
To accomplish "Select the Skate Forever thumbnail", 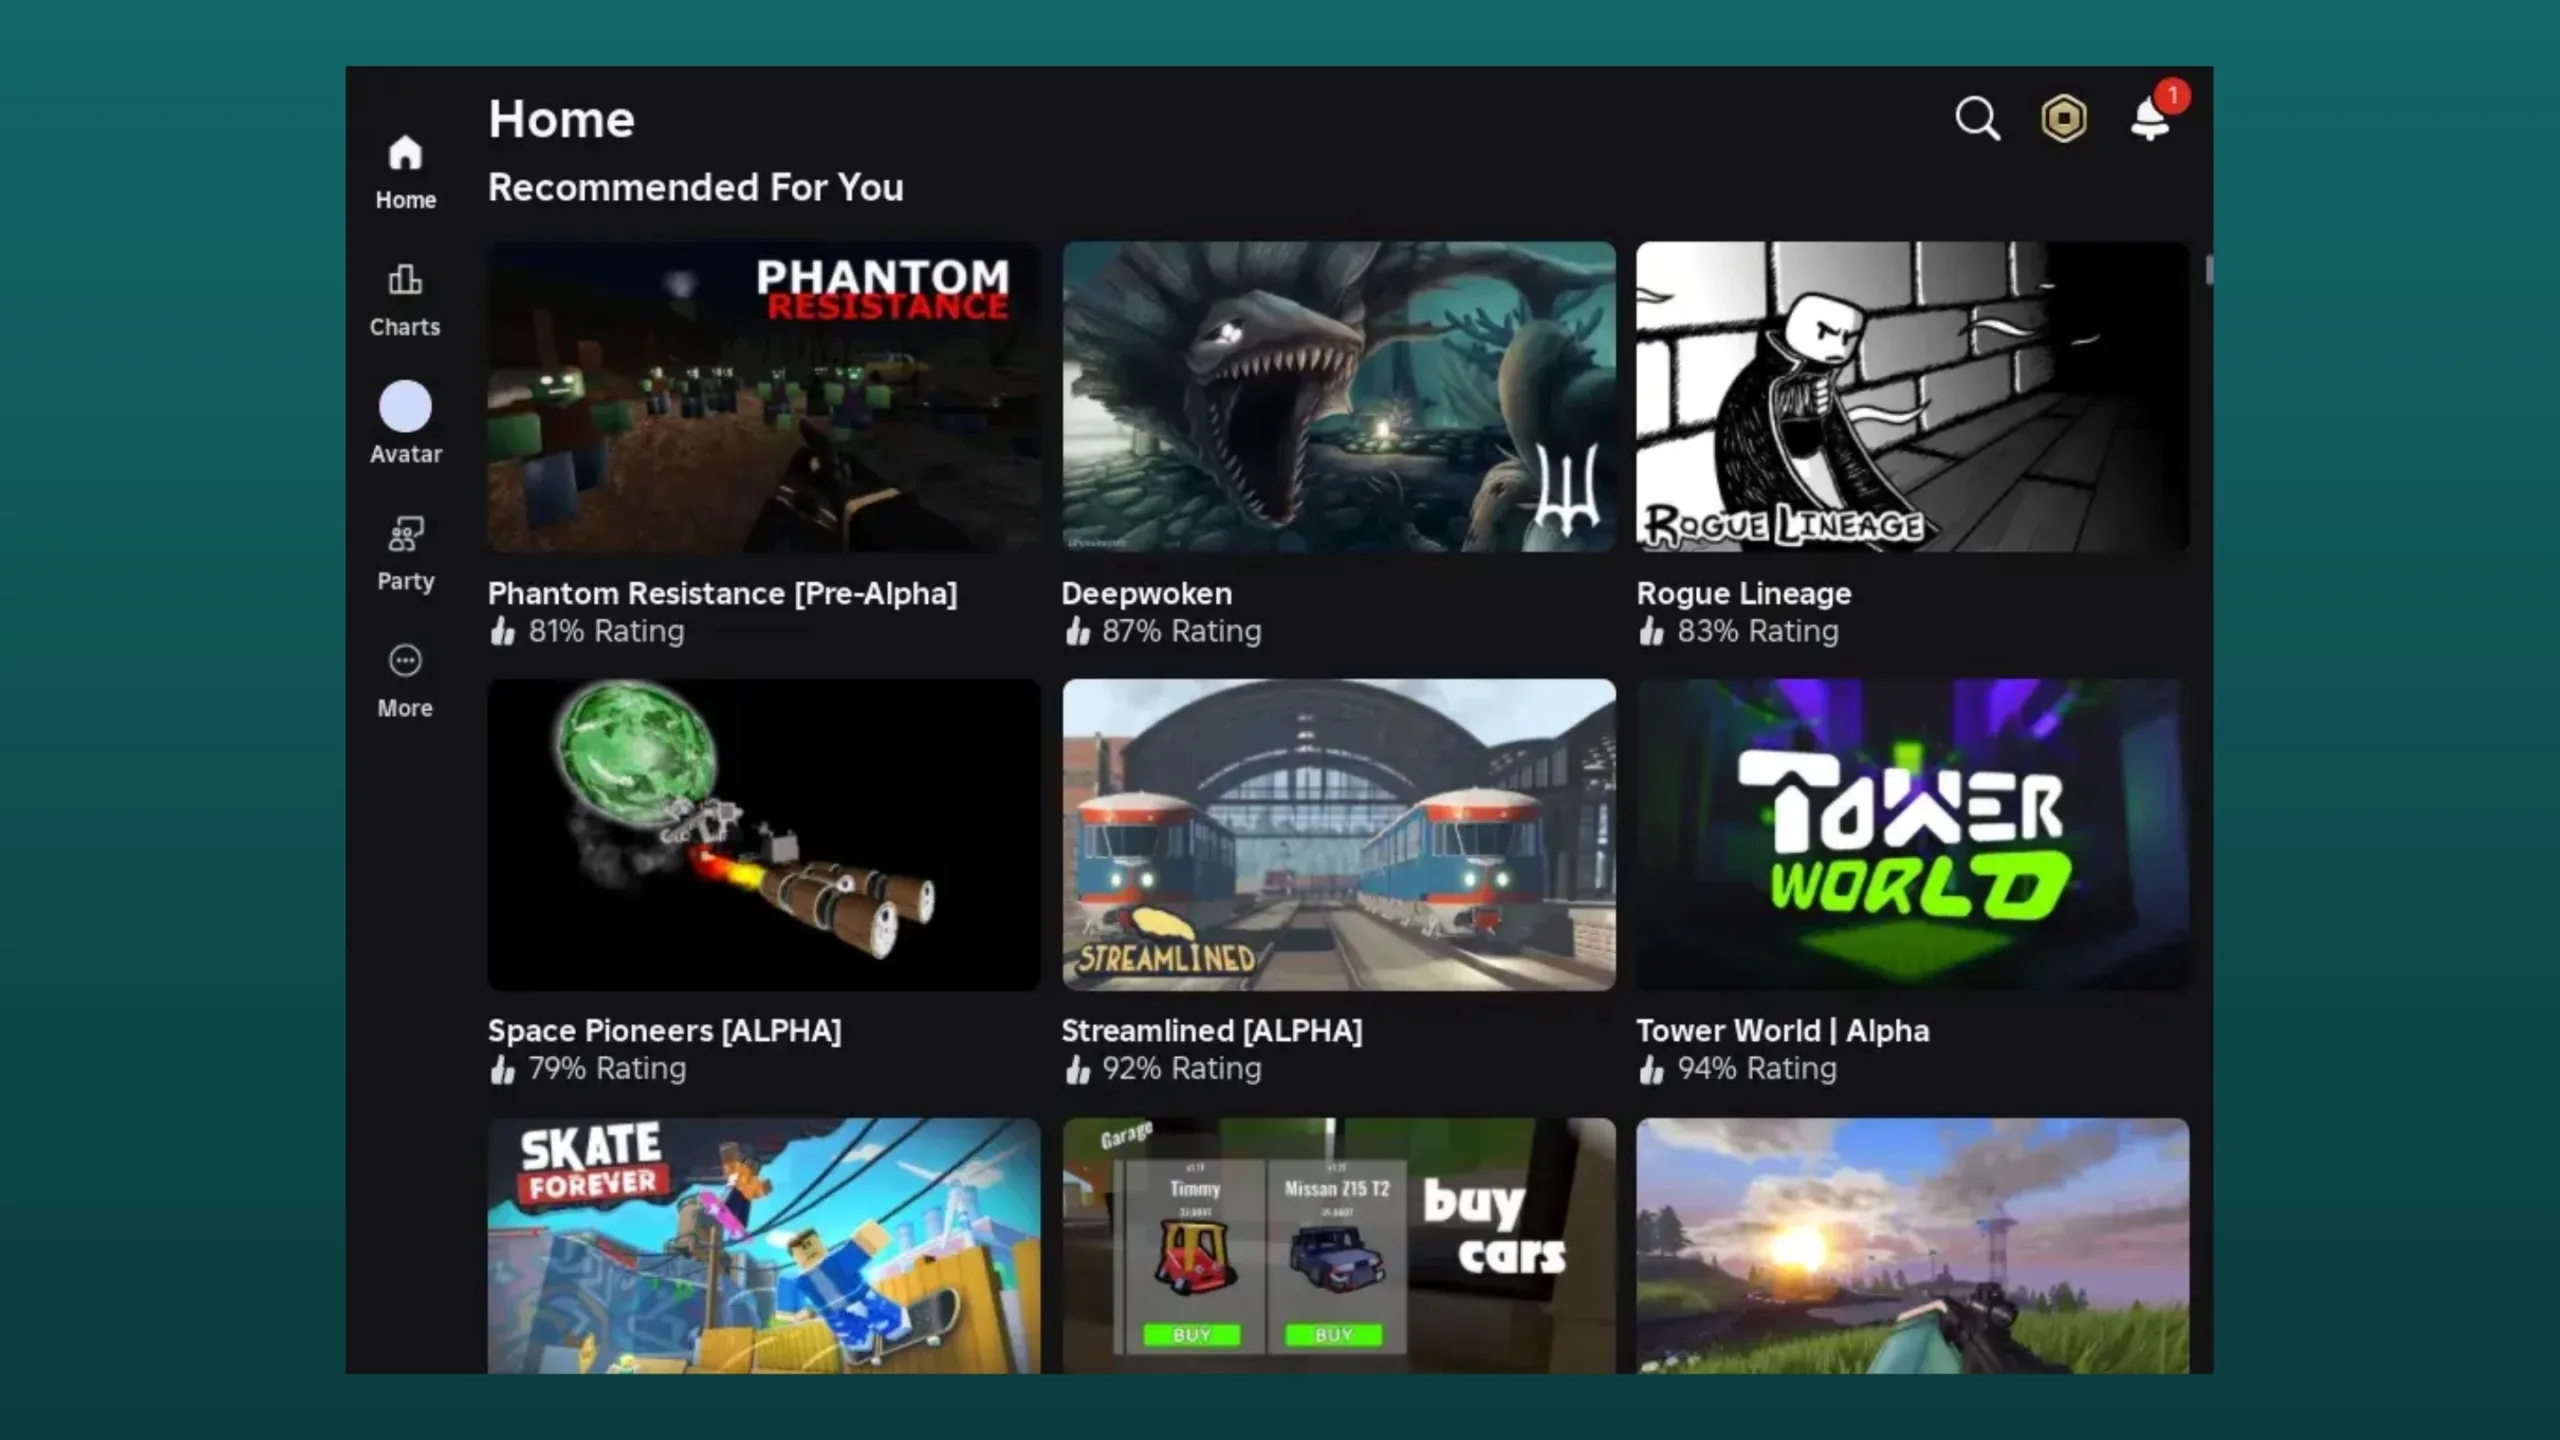I will tap(764, 1245).
